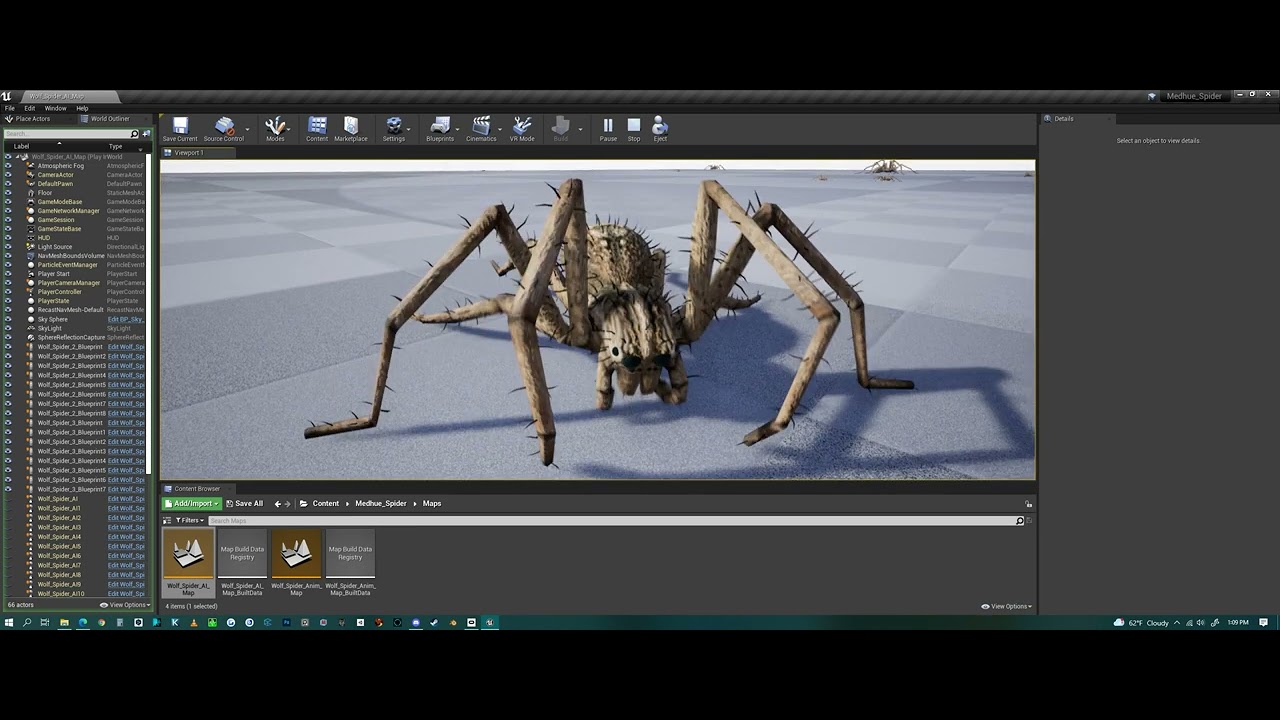The width and height of the screenshot is (1280, 720).
Task: Toggle visibility eye for Sky Sphere
Action: pos(8,319)
